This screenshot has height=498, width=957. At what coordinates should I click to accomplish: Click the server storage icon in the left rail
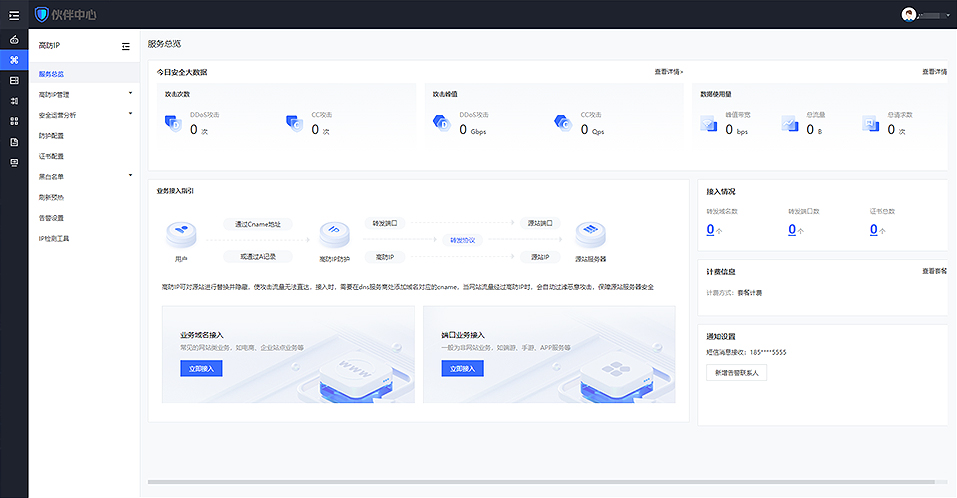point(14,80)
